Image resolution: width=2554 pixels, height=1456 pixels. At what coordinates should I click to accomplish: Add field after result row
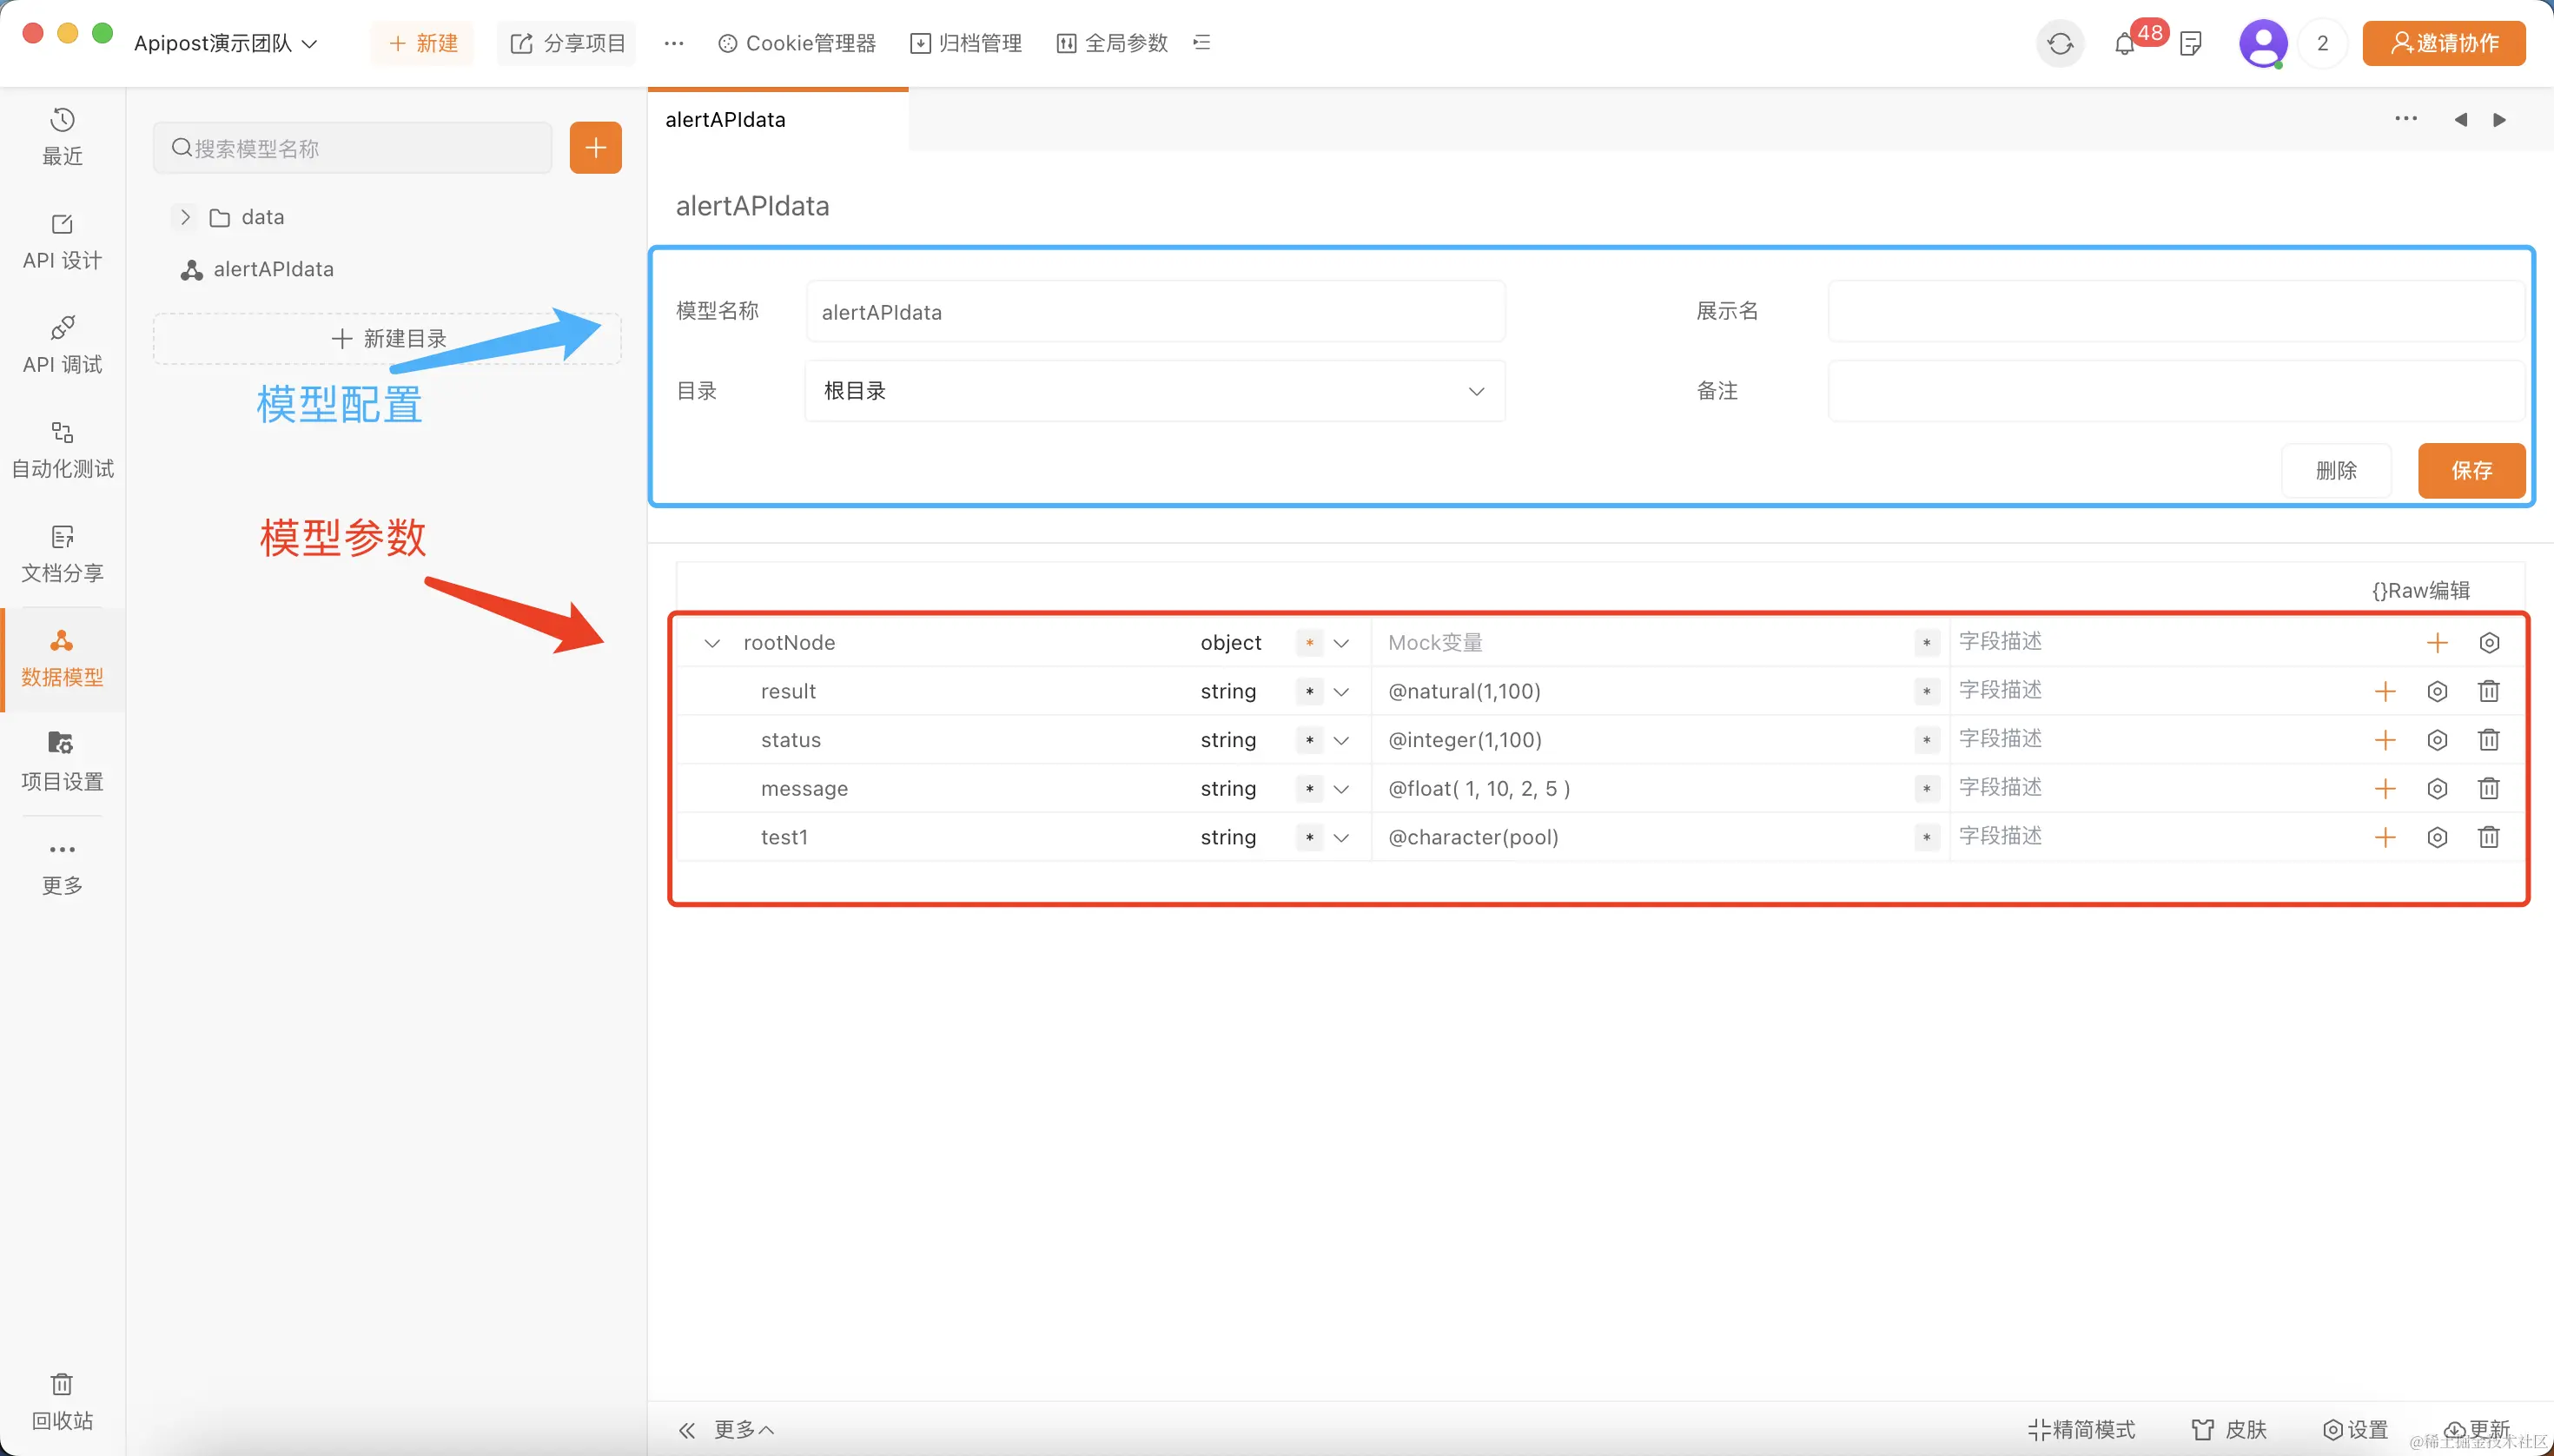(x=2385, y=691)
